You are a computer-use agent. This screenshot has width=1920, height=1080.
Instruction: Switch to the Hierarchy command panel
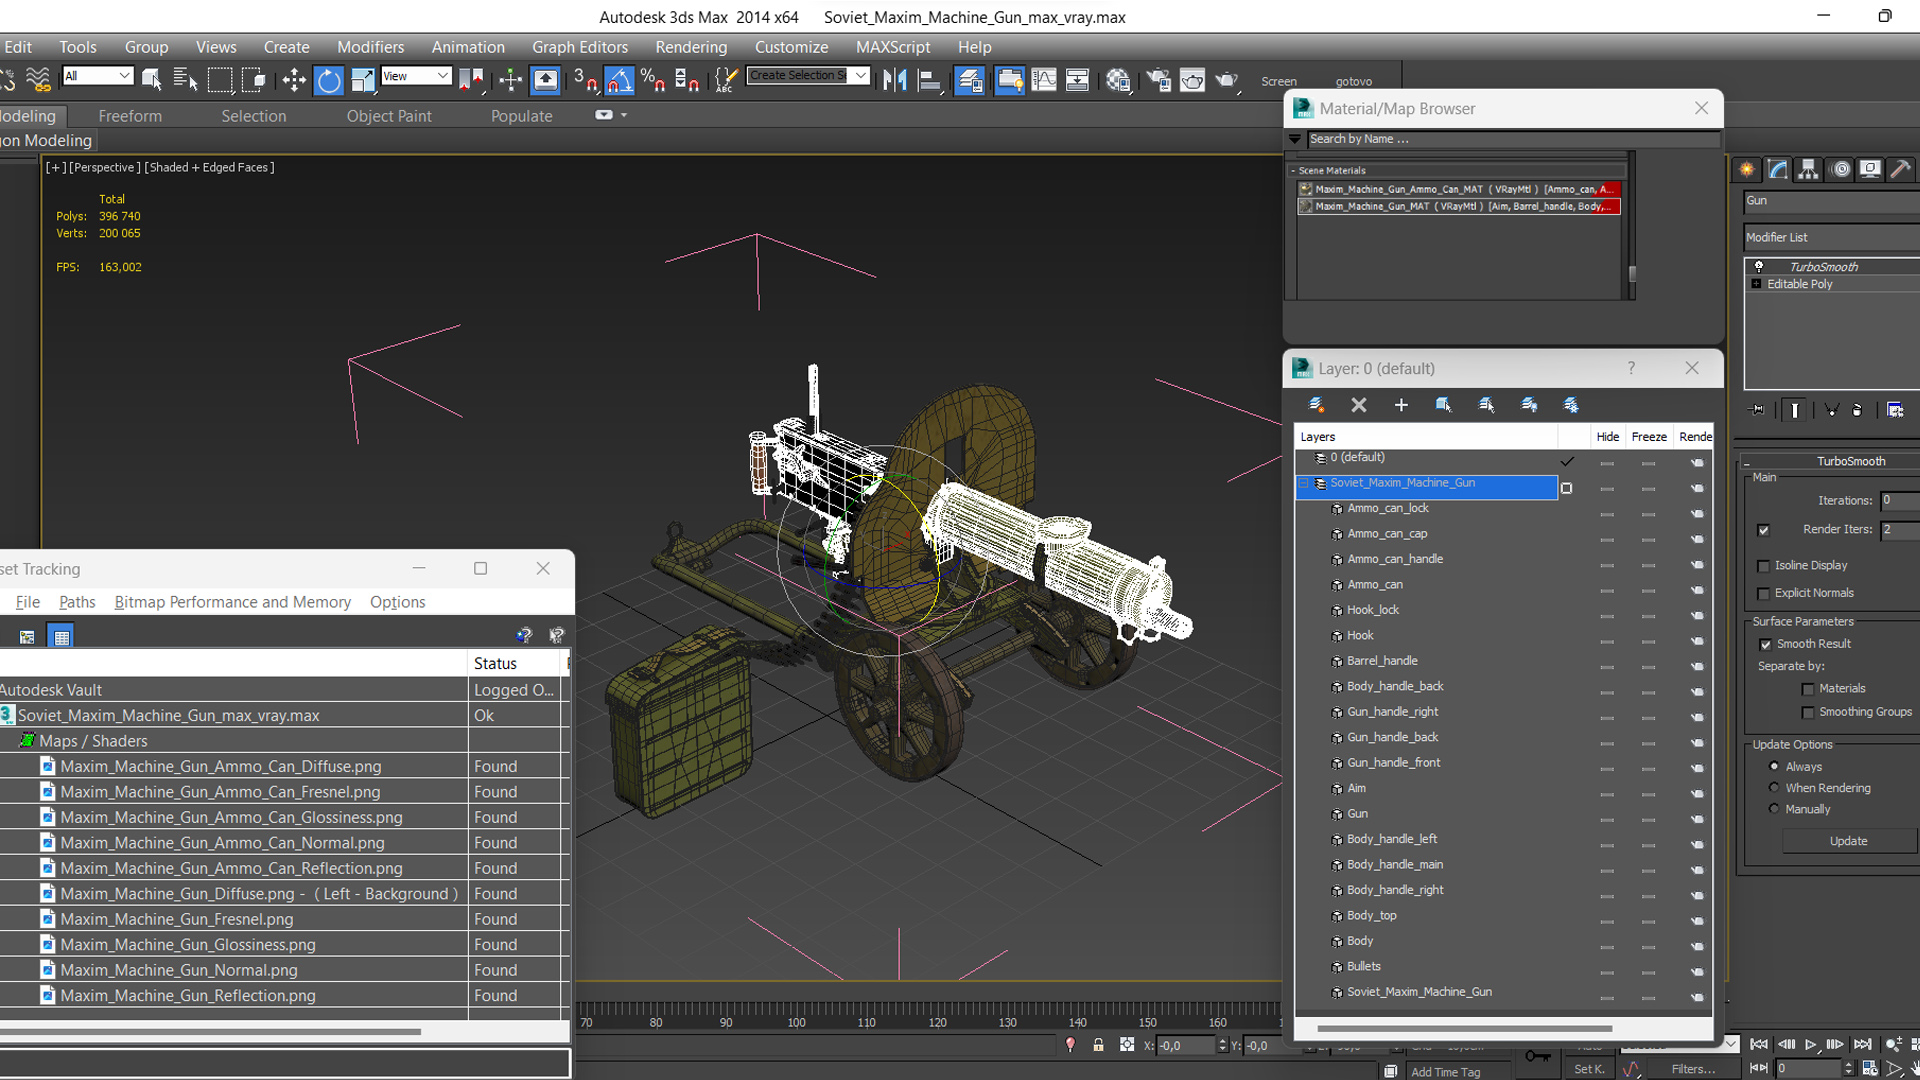(1808, 170)
